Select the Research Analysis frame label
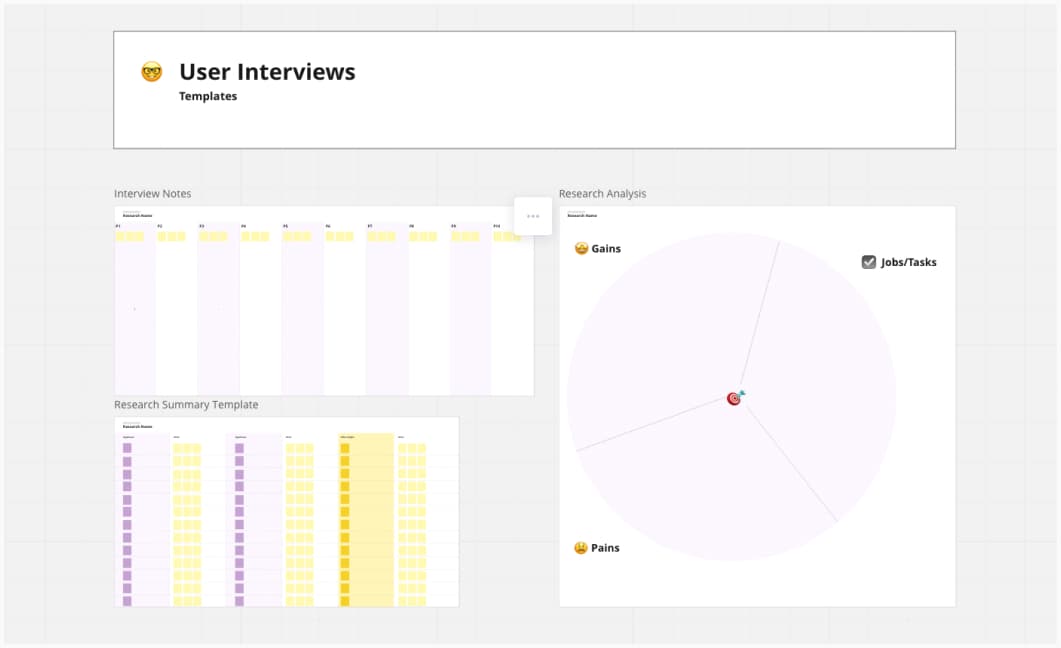The width and height of the screenshot is (1061, 648). (x=602, y=193)
